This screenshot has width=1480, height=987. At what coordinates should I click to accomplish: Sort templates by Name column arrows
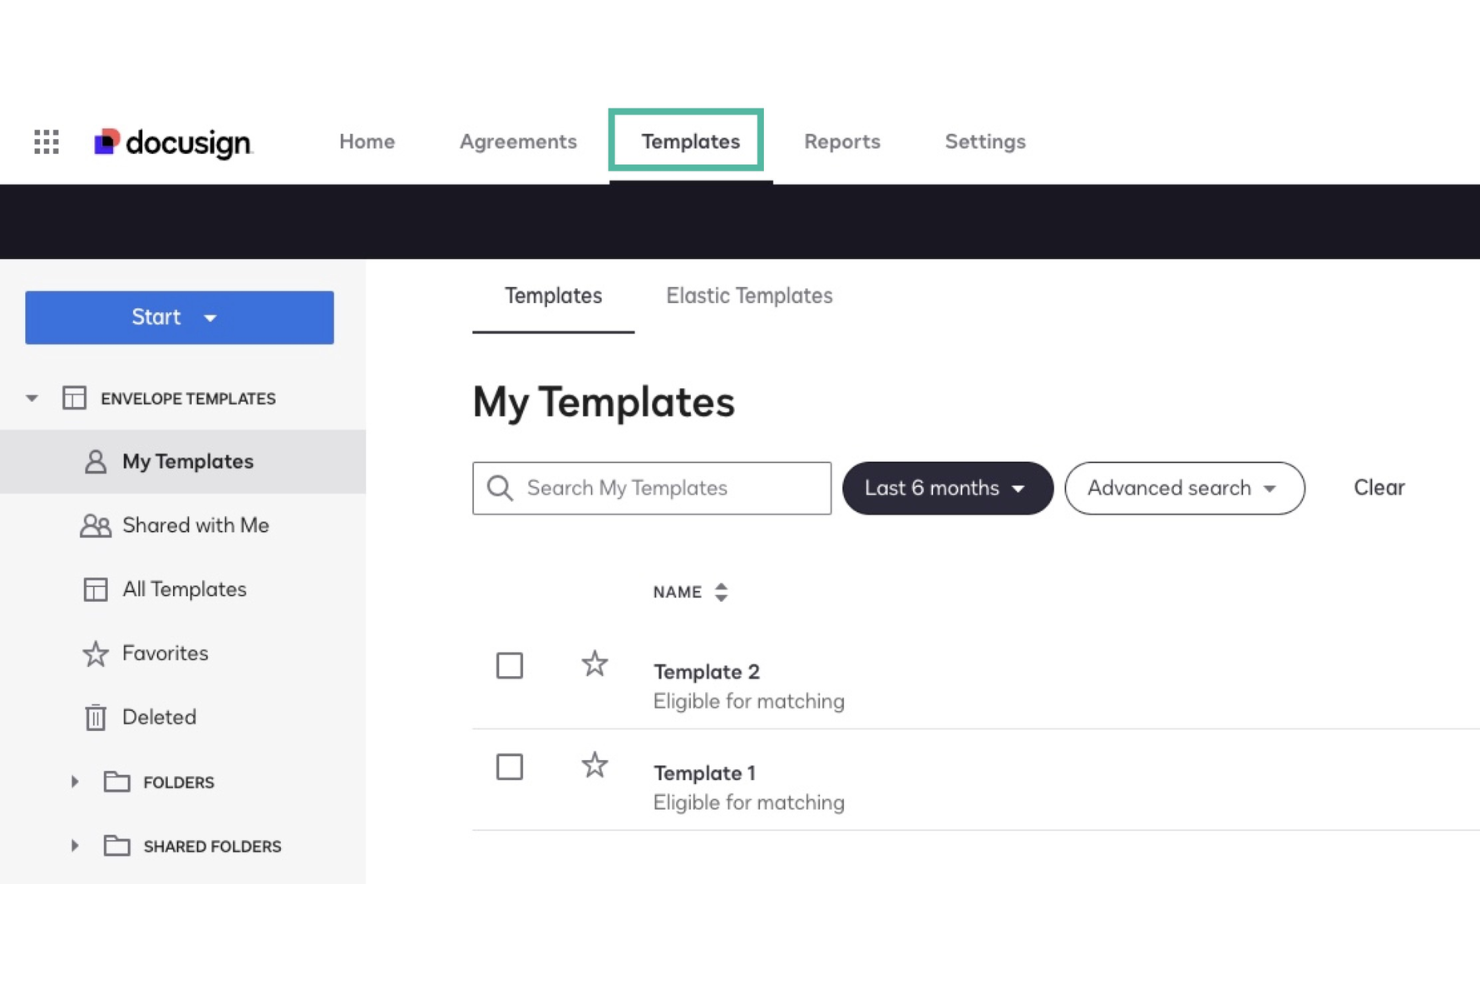click(x=721, y=592)
